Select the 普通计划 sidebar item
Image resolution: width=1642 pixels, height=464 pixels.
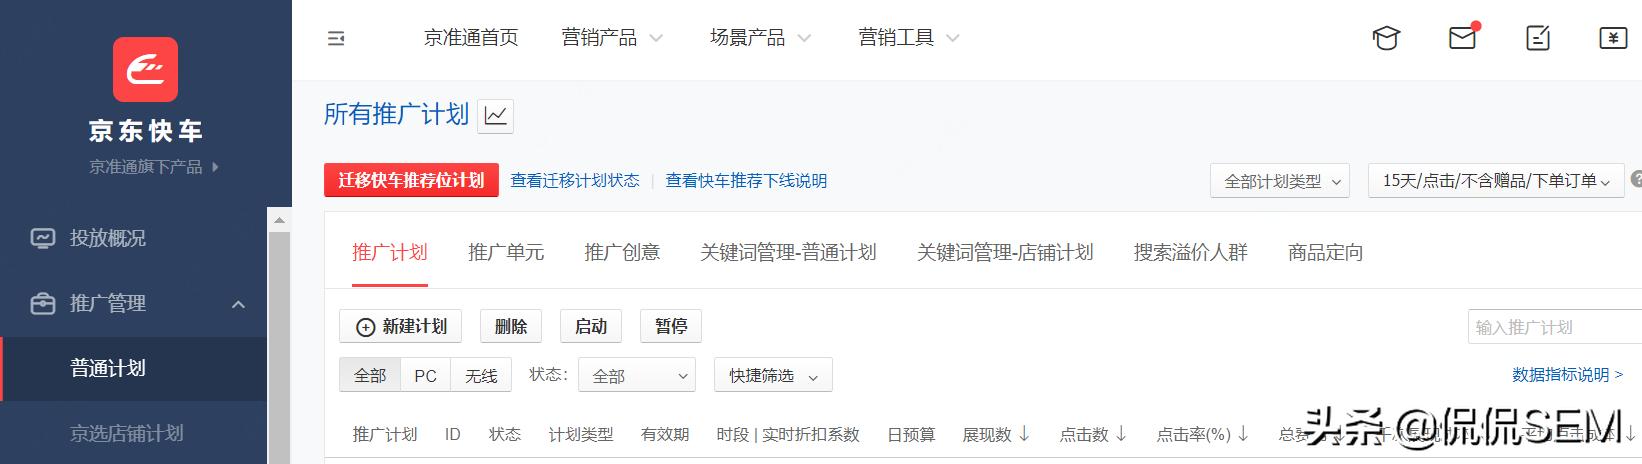point(133,368)
